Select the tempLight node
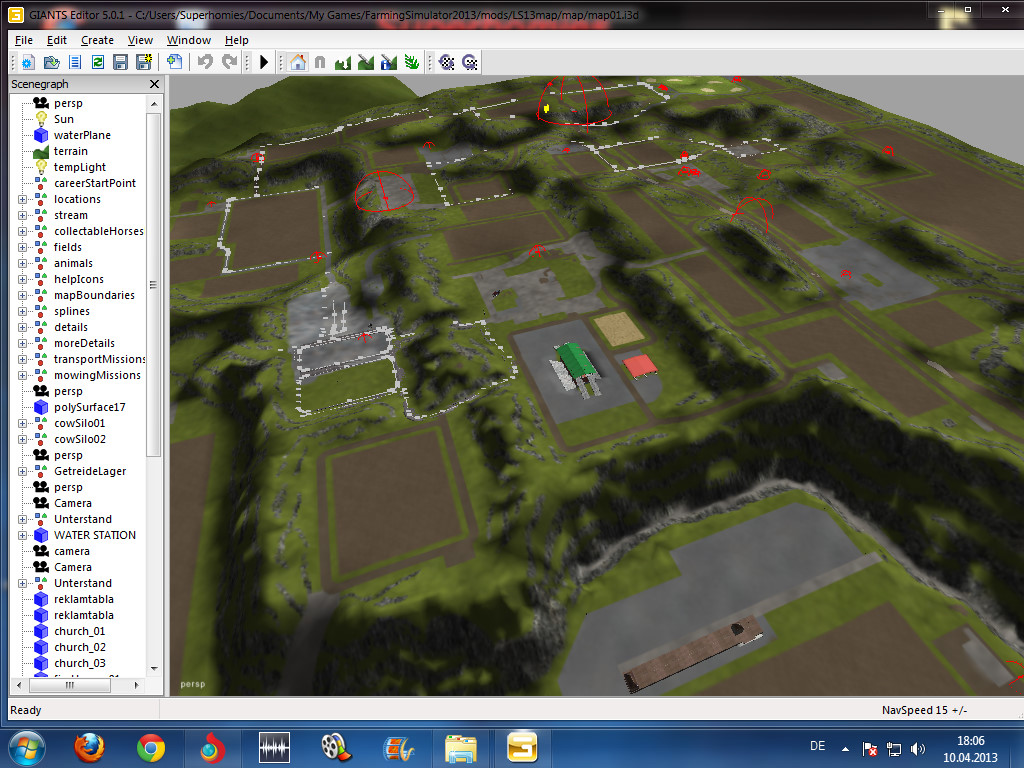The image size is (1024, 768). pos(80,167)
